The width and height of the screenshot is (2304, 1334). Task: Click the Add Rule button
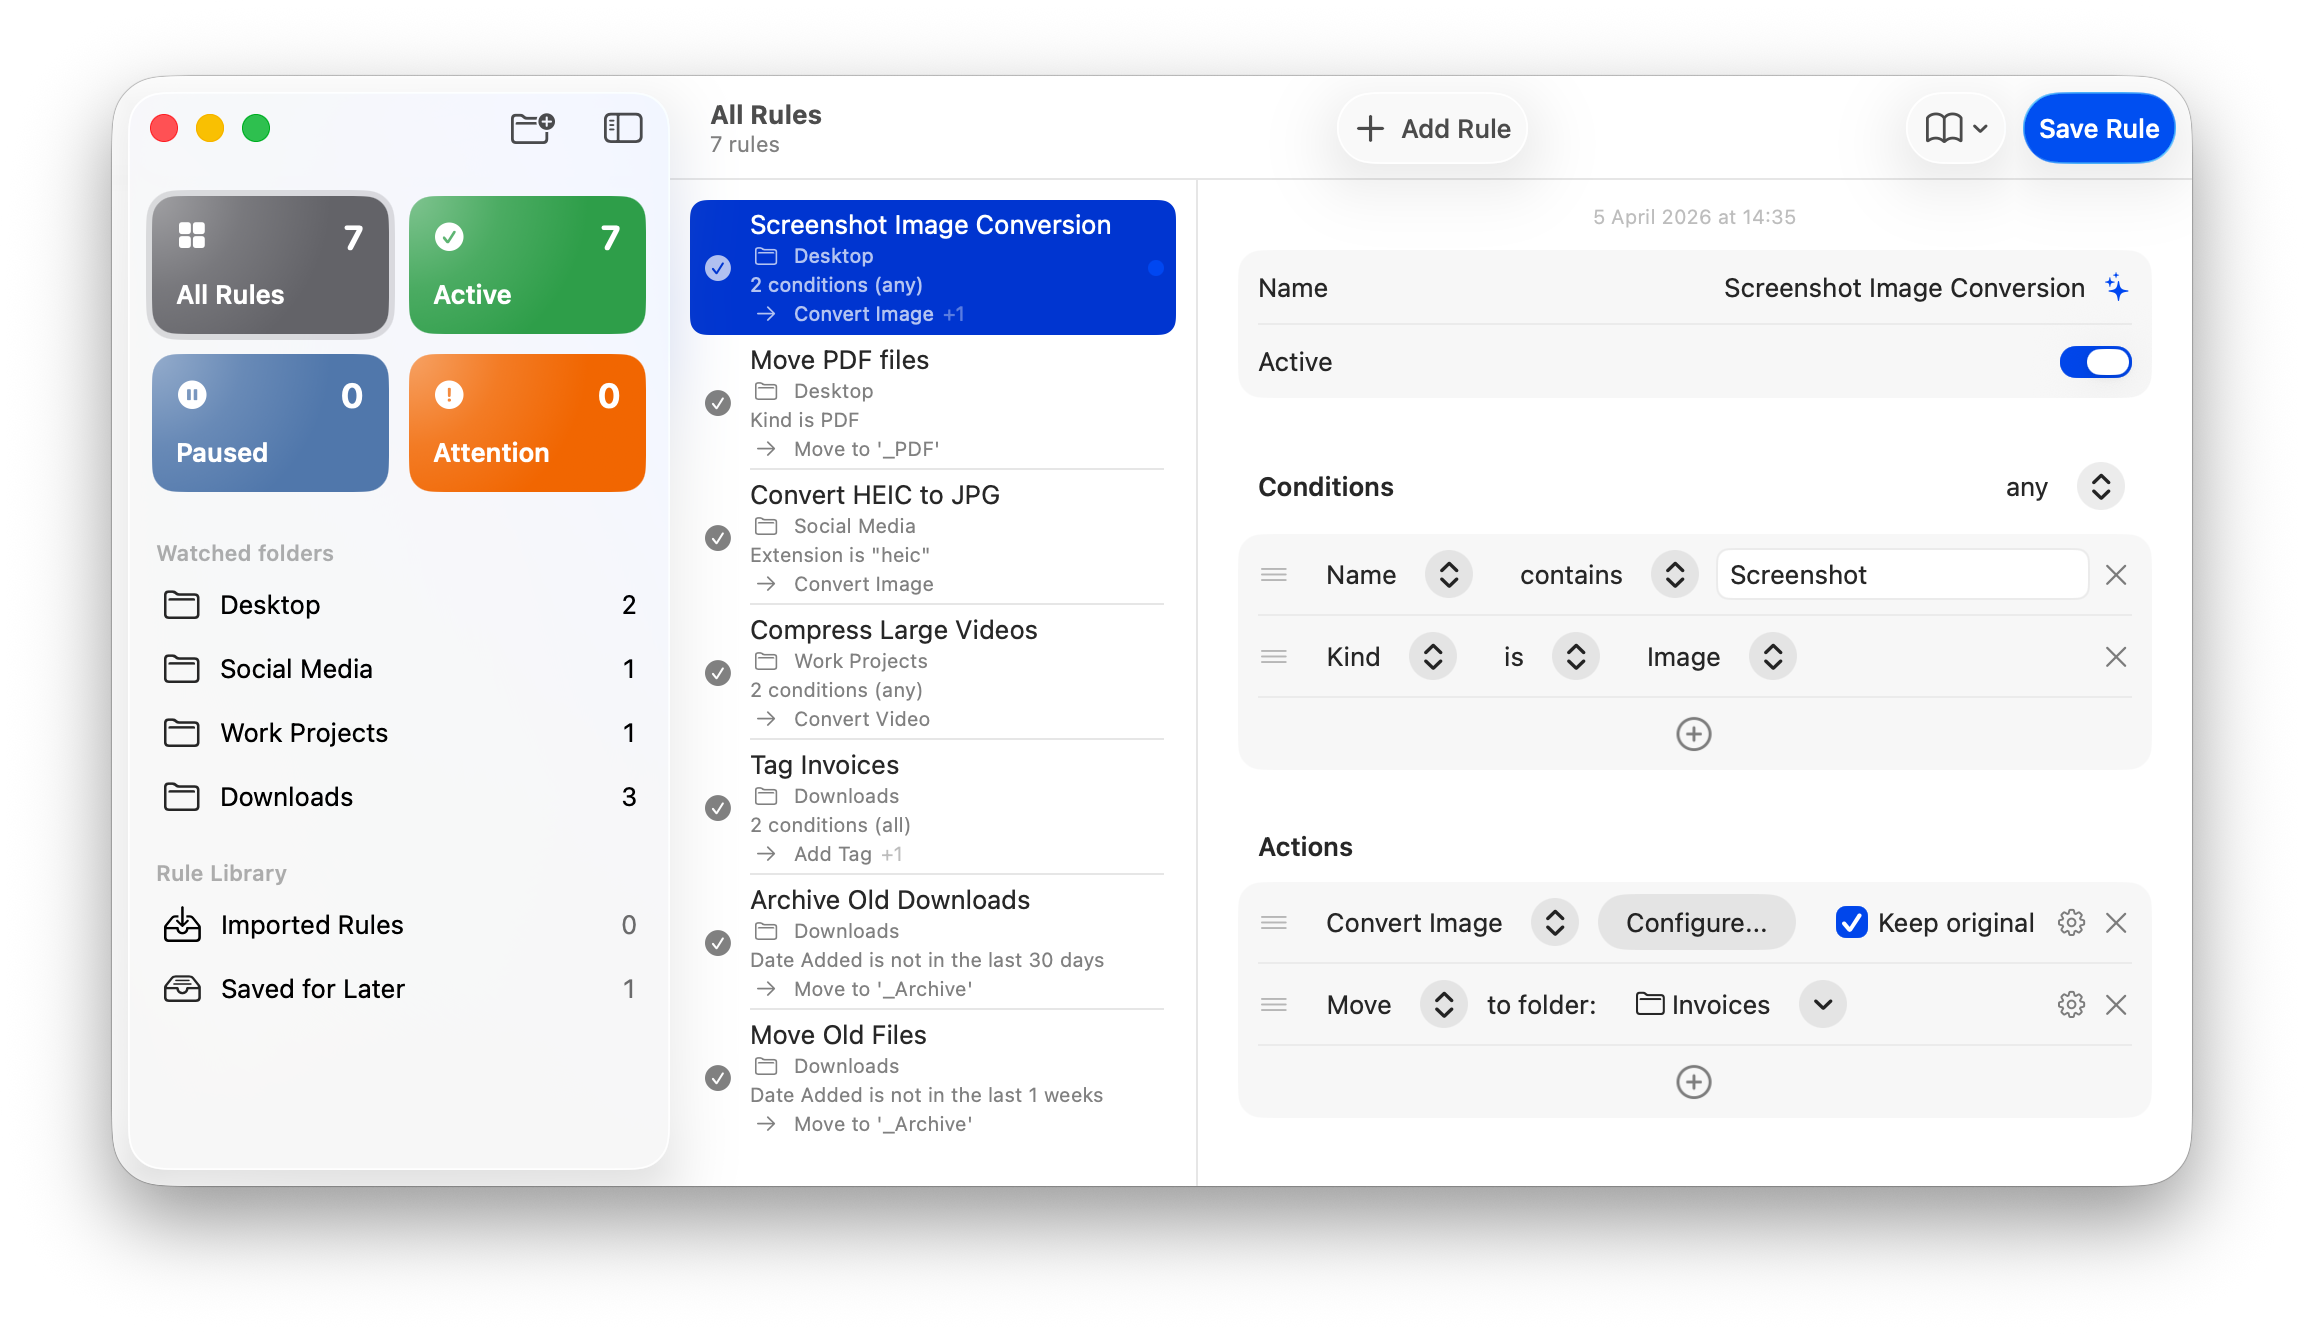coord(1432,128)
